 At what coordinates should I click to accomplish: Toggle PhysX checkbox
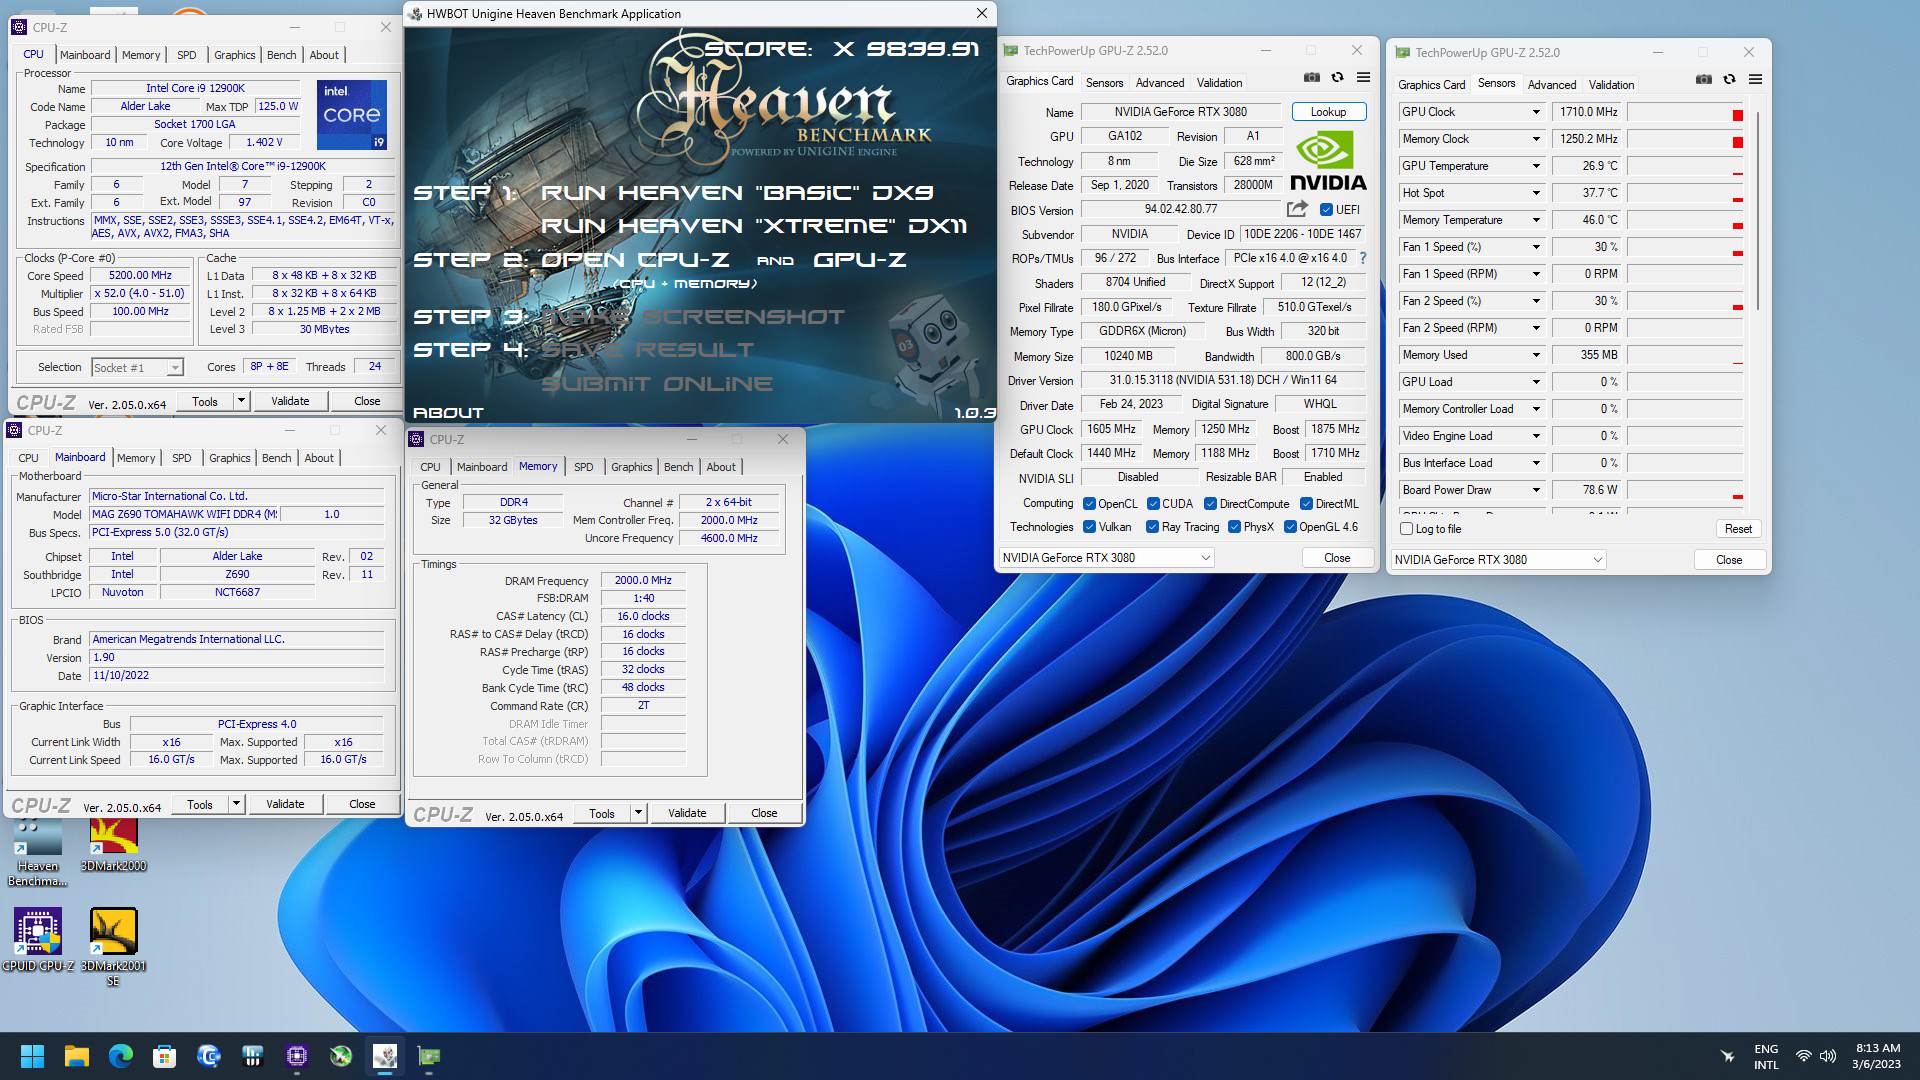[x=1234, y=527]
